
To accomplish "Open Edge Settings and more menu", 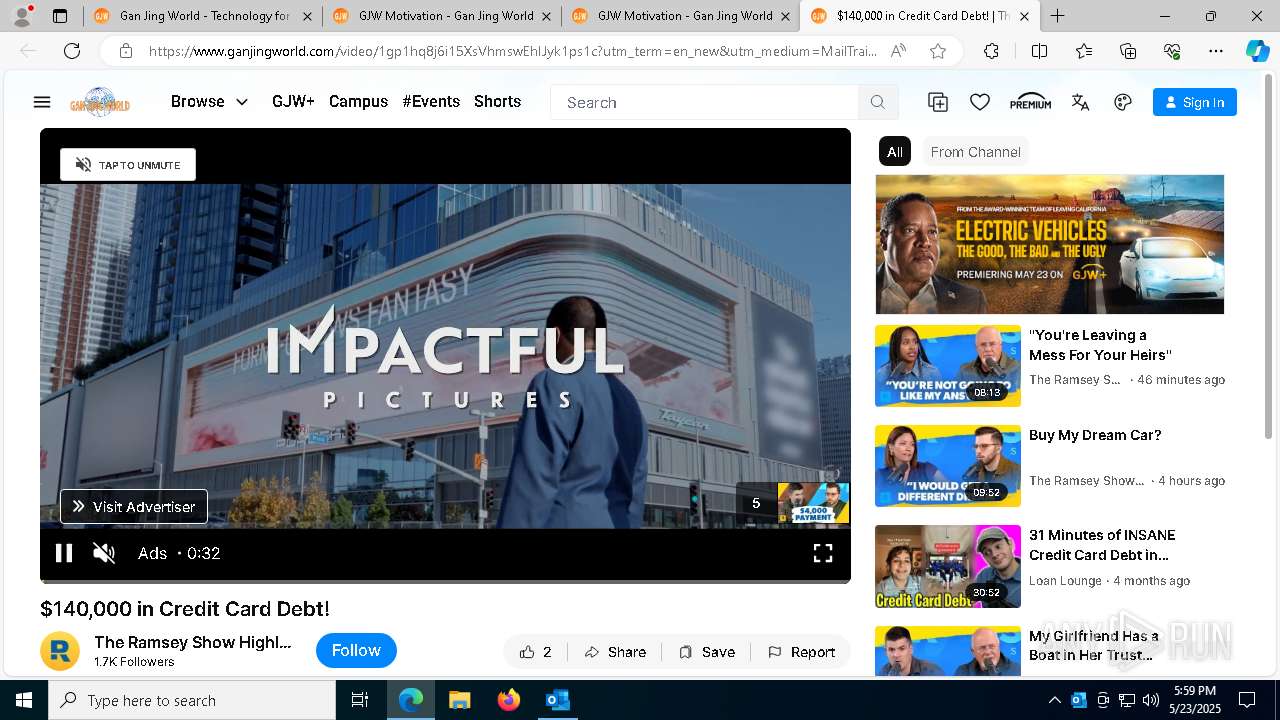I will pos(1215,51).
